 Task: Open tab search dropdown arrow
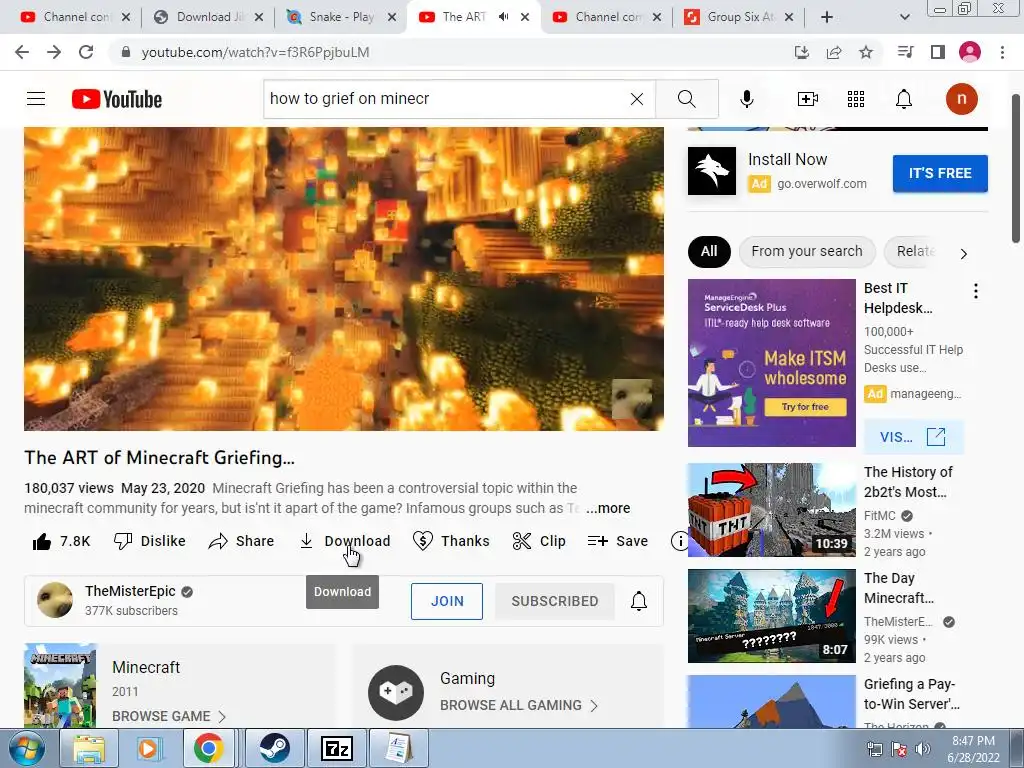pyautogui.click(x=904, y=17)
